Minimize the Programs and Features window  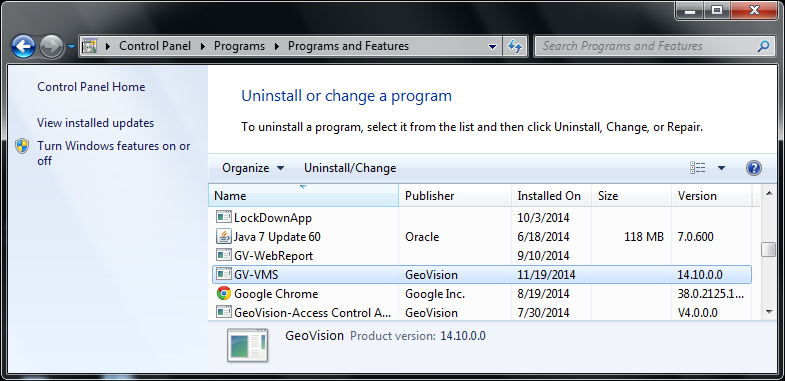click(x=689, y=11)
